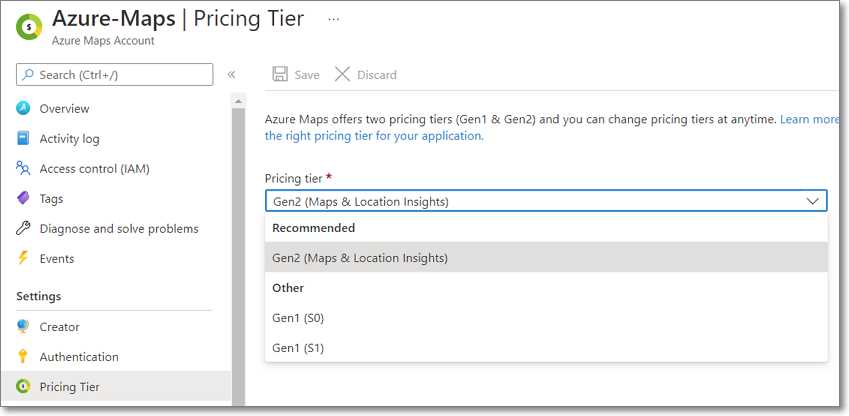
Task: Follow the Learn more link
Action: tap(809, 119)
